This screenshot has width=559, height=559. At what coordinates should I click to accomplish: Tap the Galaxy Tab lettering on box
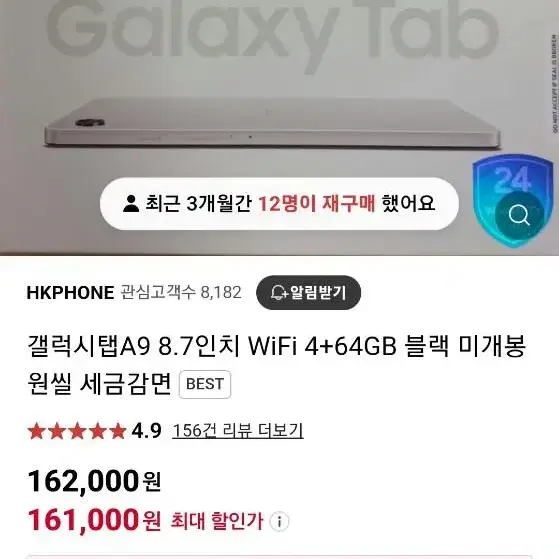271,32
